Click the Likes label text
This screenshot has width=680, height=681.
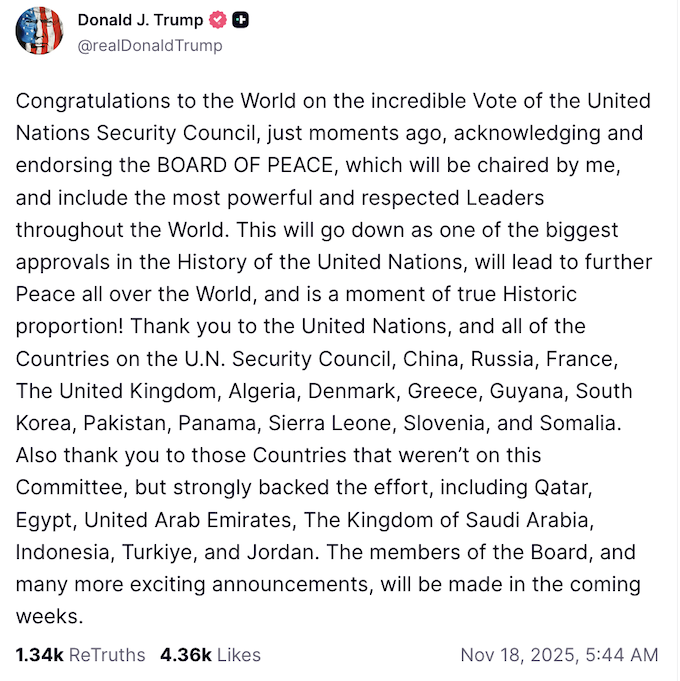coord(239,655)
